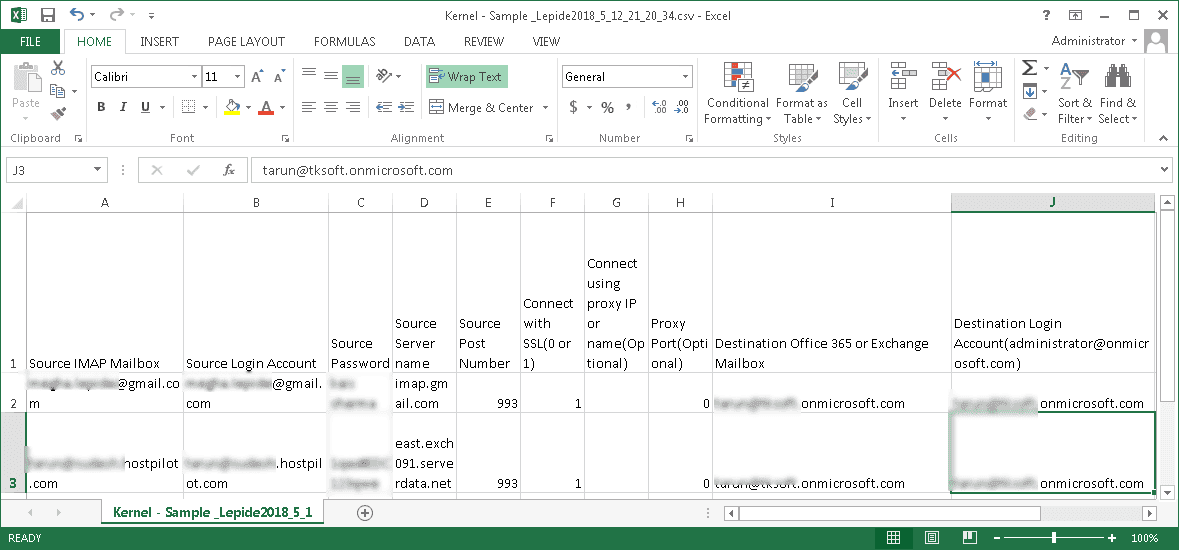Screen dimensions: 1179x550
Task: Click the Redo arrow icon
Action: click(117, 14)
